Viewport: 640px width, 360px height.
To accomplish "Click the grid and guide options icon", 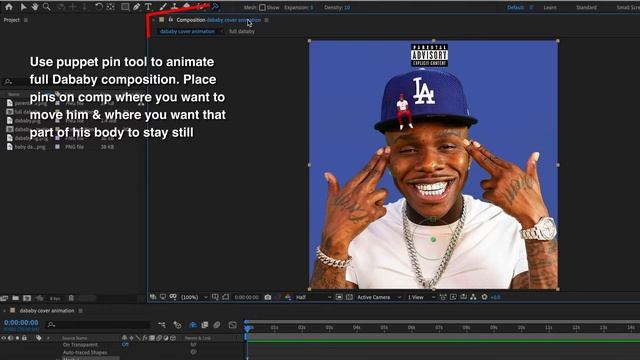I will (215, 297).
